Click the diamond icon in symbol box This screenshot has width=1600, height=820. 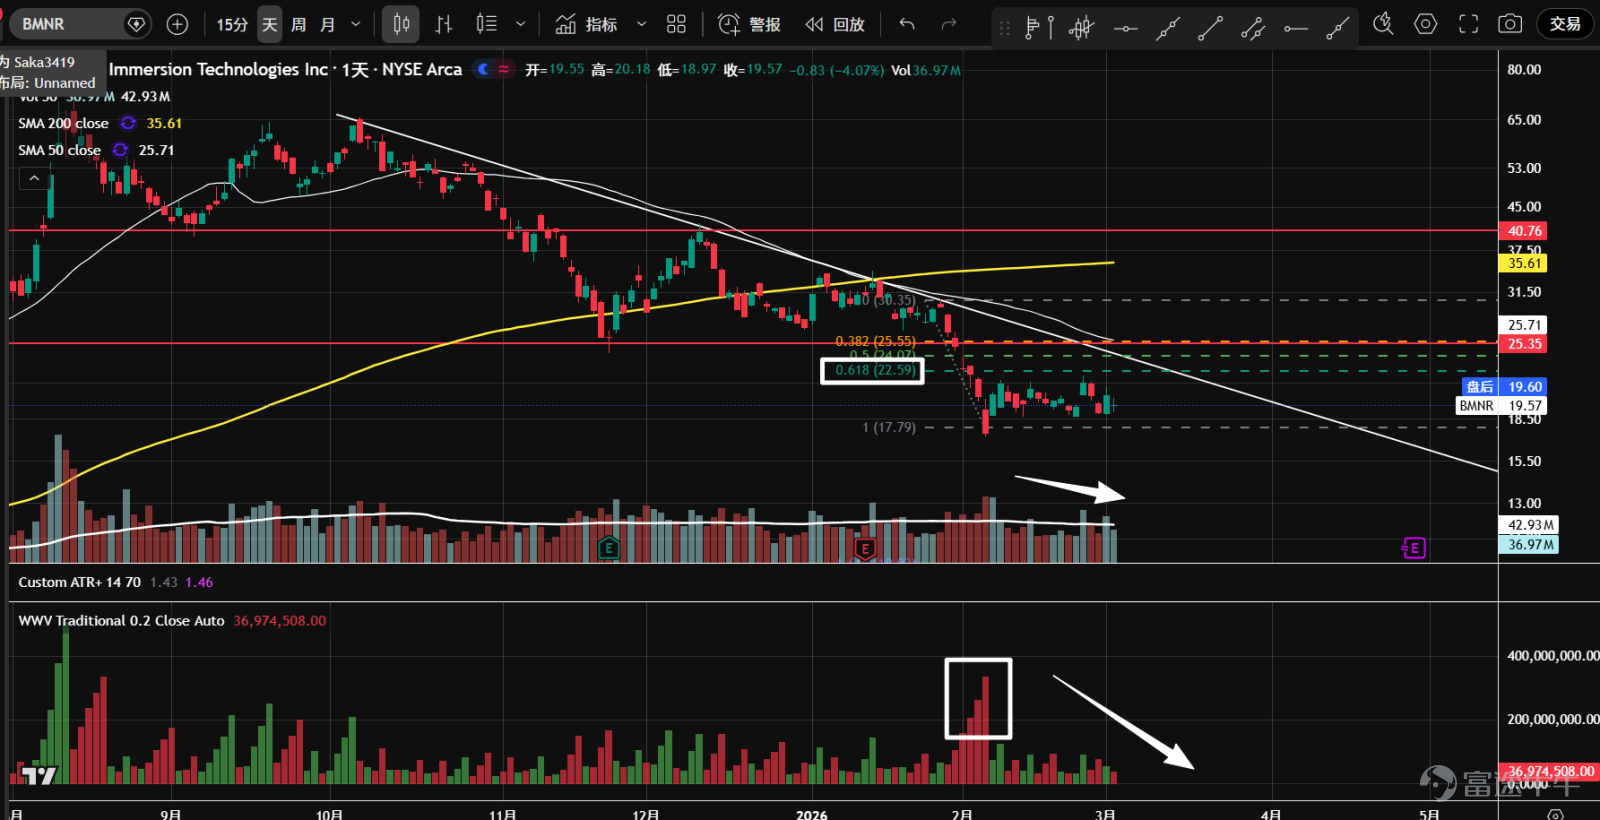[x=136, y=24]
